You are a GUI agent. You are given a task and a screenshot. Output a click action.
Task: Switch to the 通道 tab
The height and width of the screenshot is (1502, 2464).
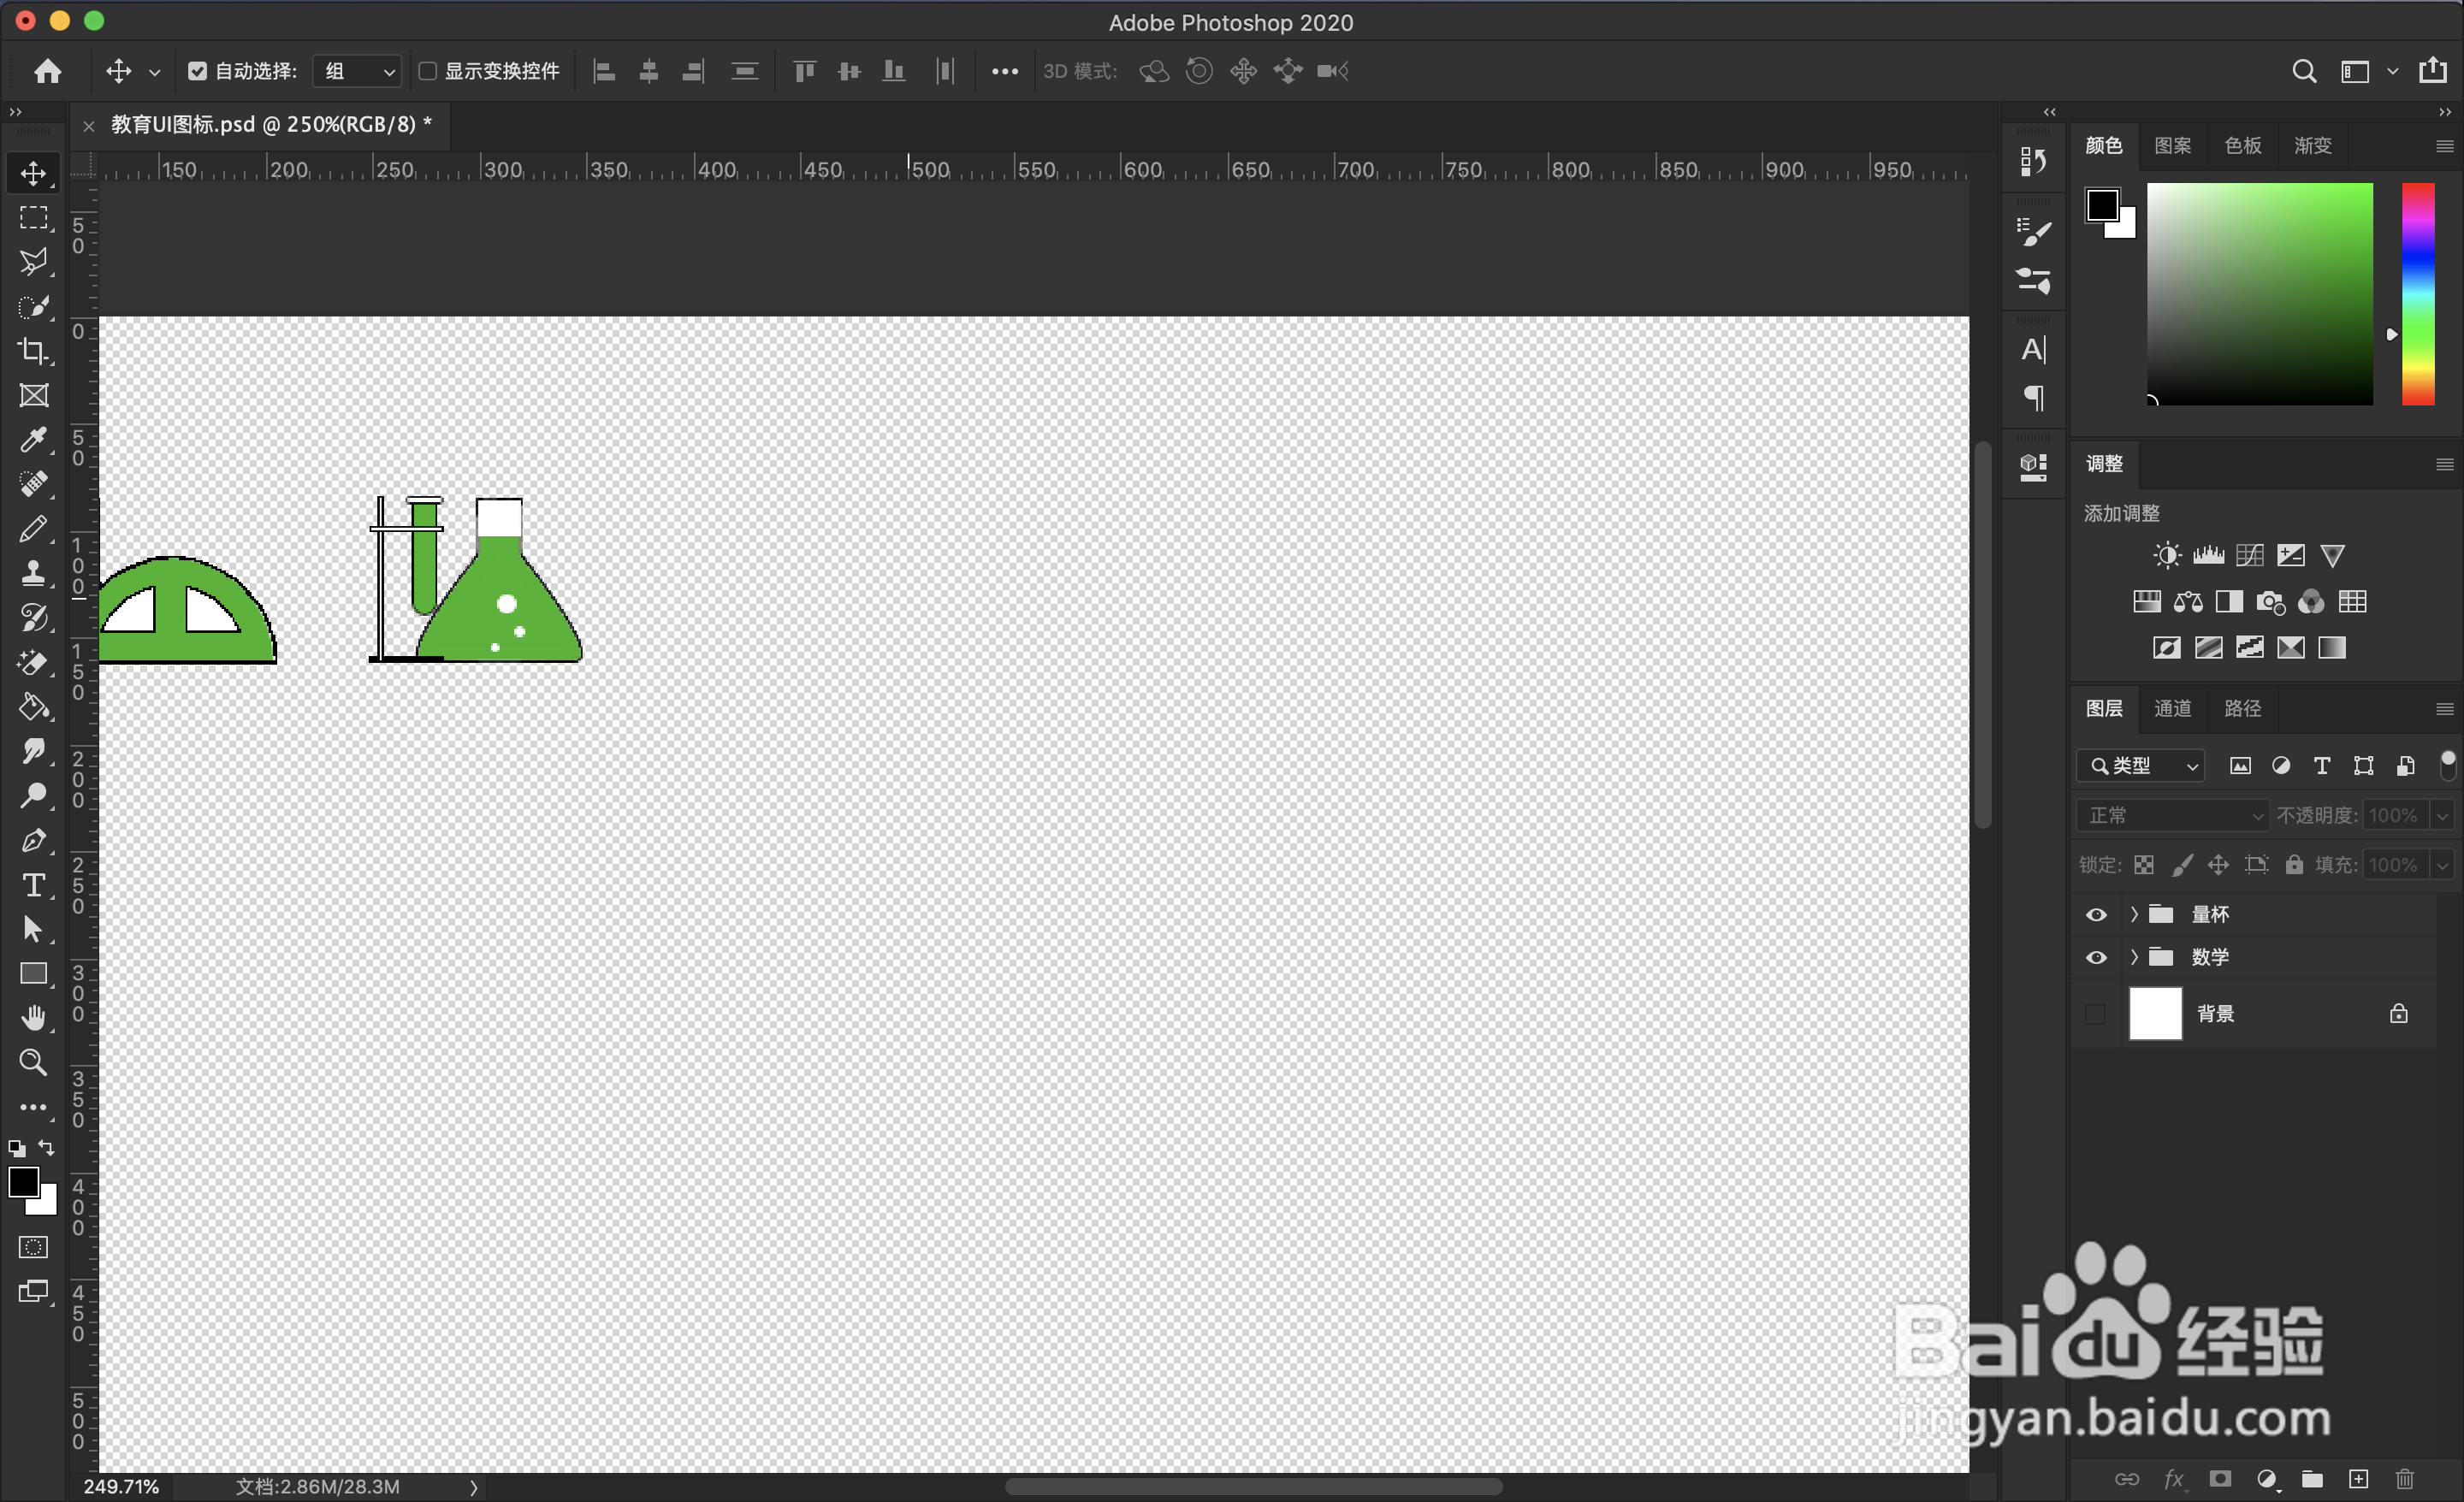(x=2172, y=709)
